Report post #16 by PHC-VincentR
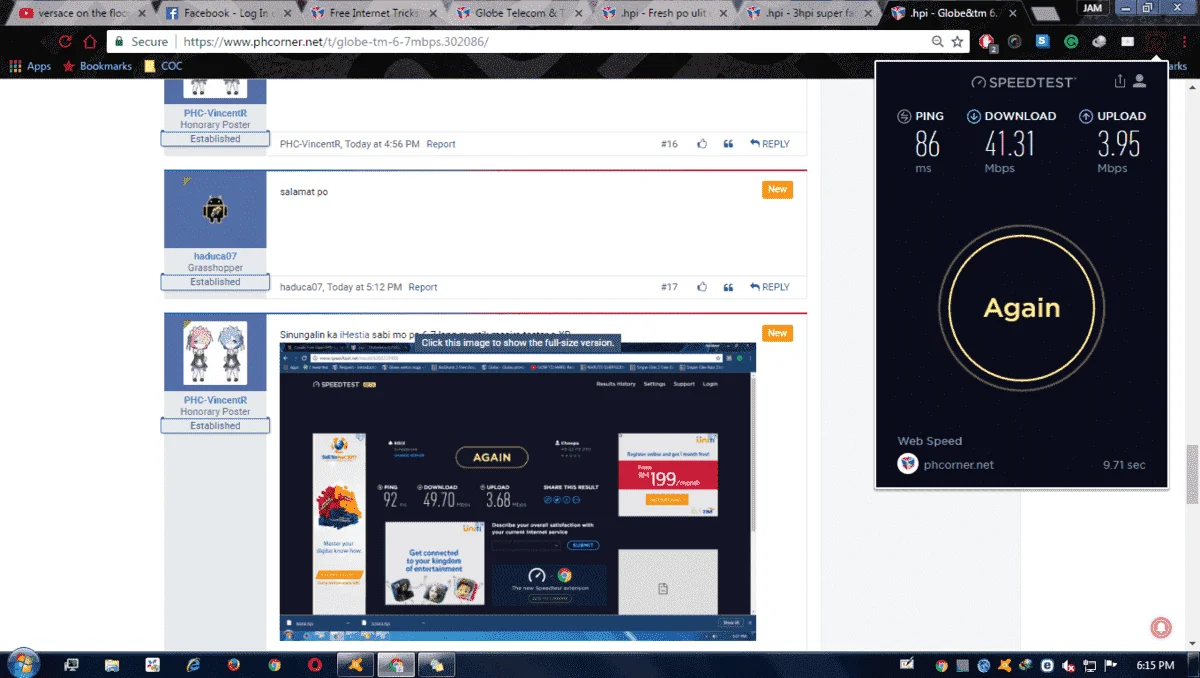The height and width of the screenshot is (678, 1200). [441, 144]
